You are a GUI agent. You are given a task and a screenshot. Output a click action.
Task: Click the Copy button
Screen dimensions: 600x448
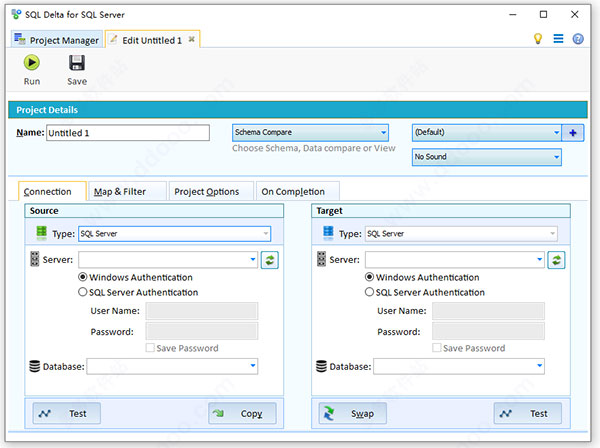click(242, 413)
